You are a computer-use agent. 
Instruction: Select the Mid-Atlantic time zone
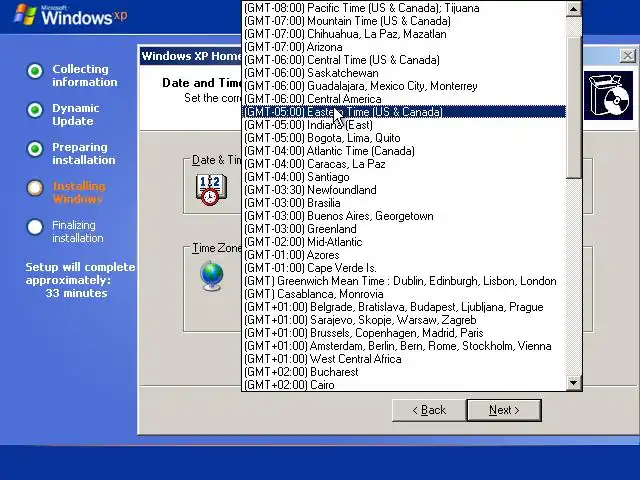(x=404, y=242)
